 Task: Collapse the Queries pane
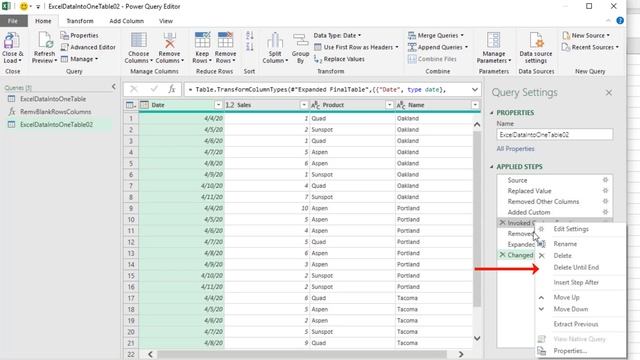tap(113, 87)
